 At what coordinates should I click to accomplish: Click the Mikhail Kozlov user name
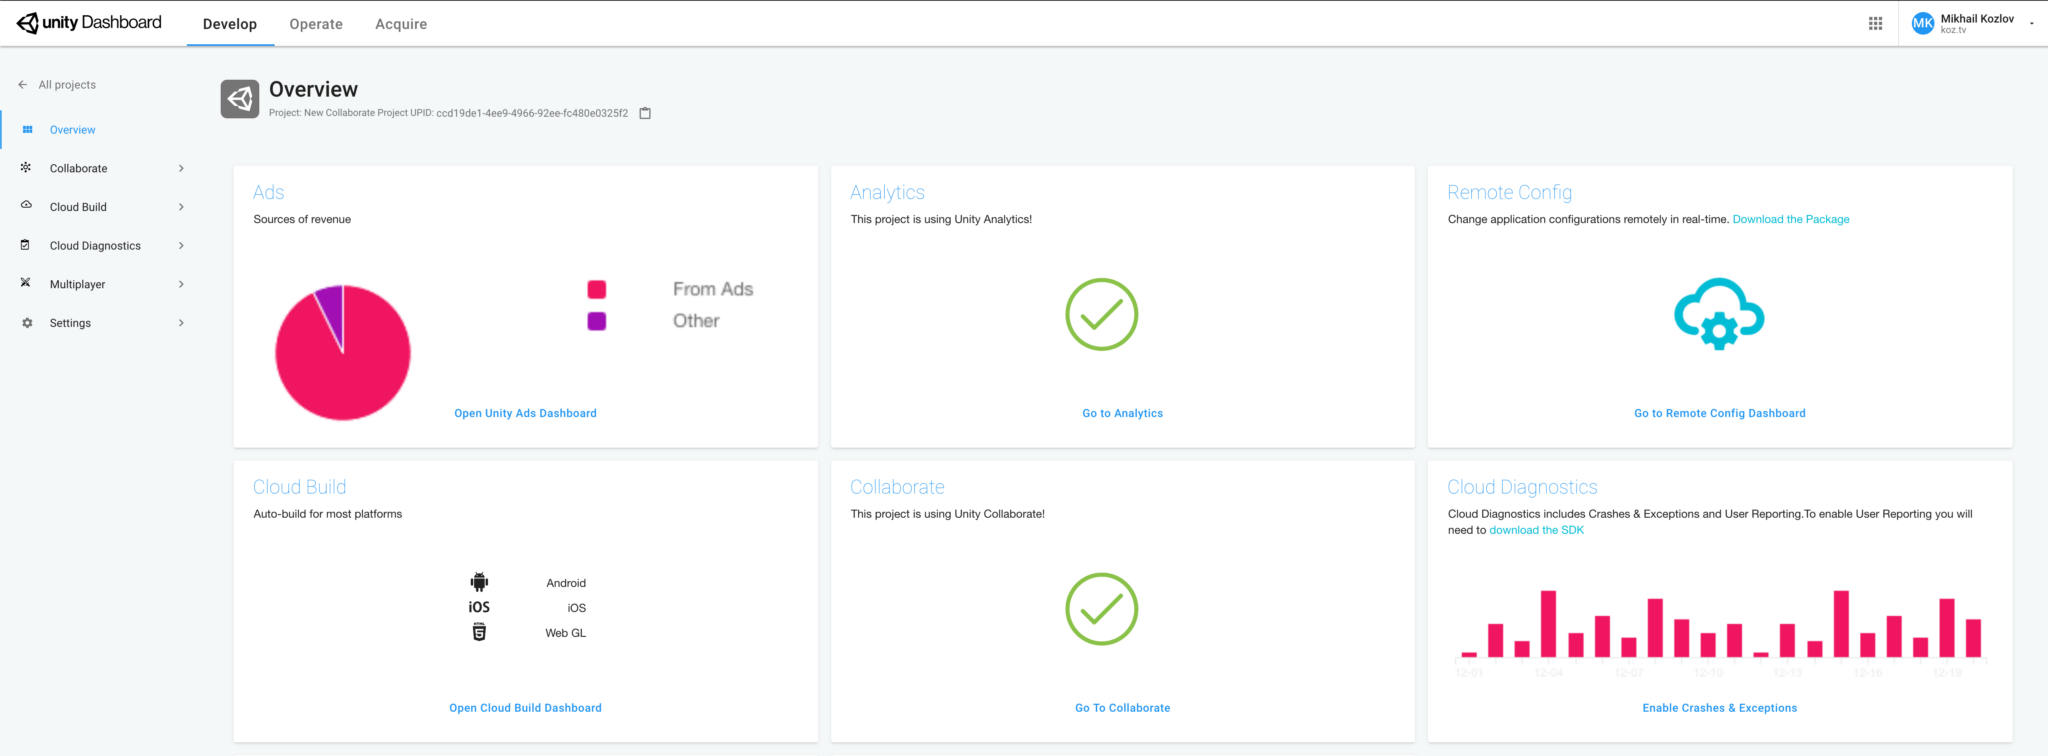click(1977, 18)
